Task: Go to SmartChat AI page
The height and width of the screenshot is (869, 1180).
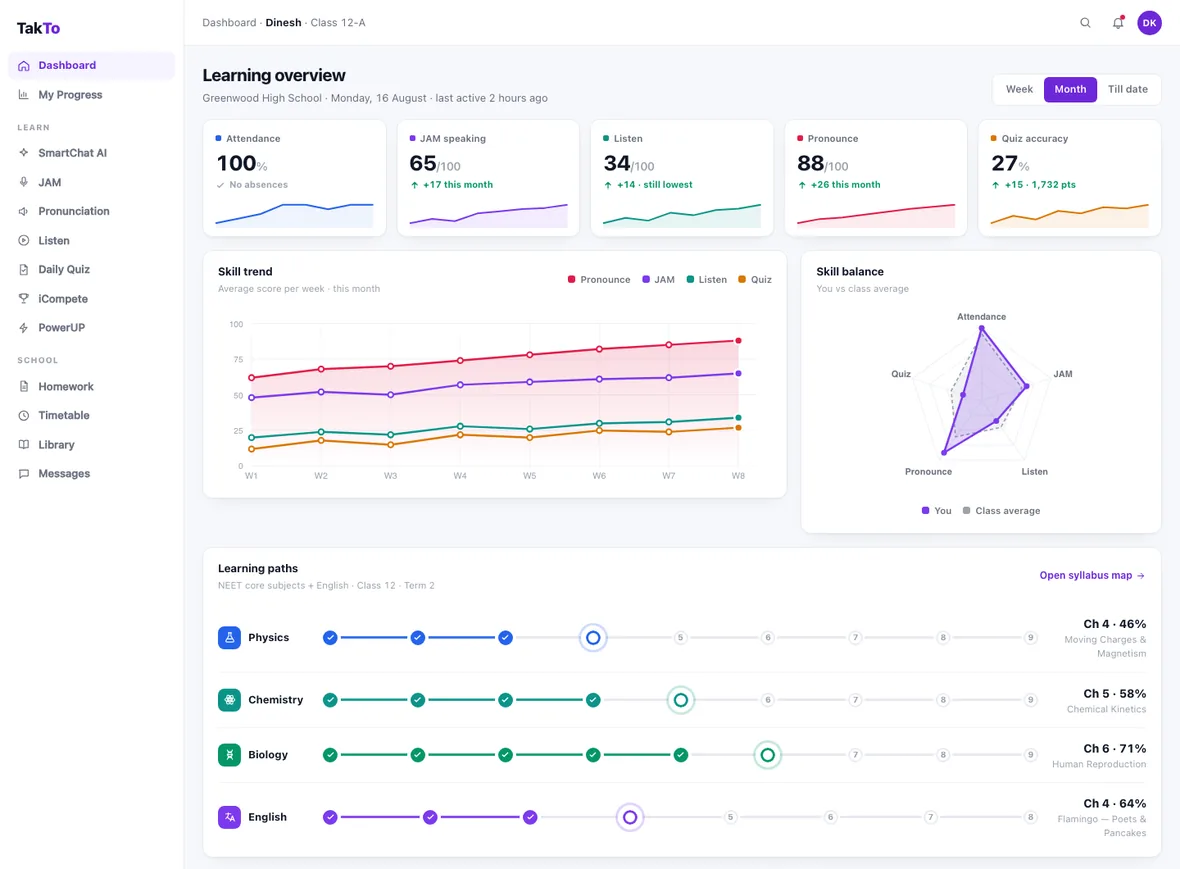Action: click(91, 153)
